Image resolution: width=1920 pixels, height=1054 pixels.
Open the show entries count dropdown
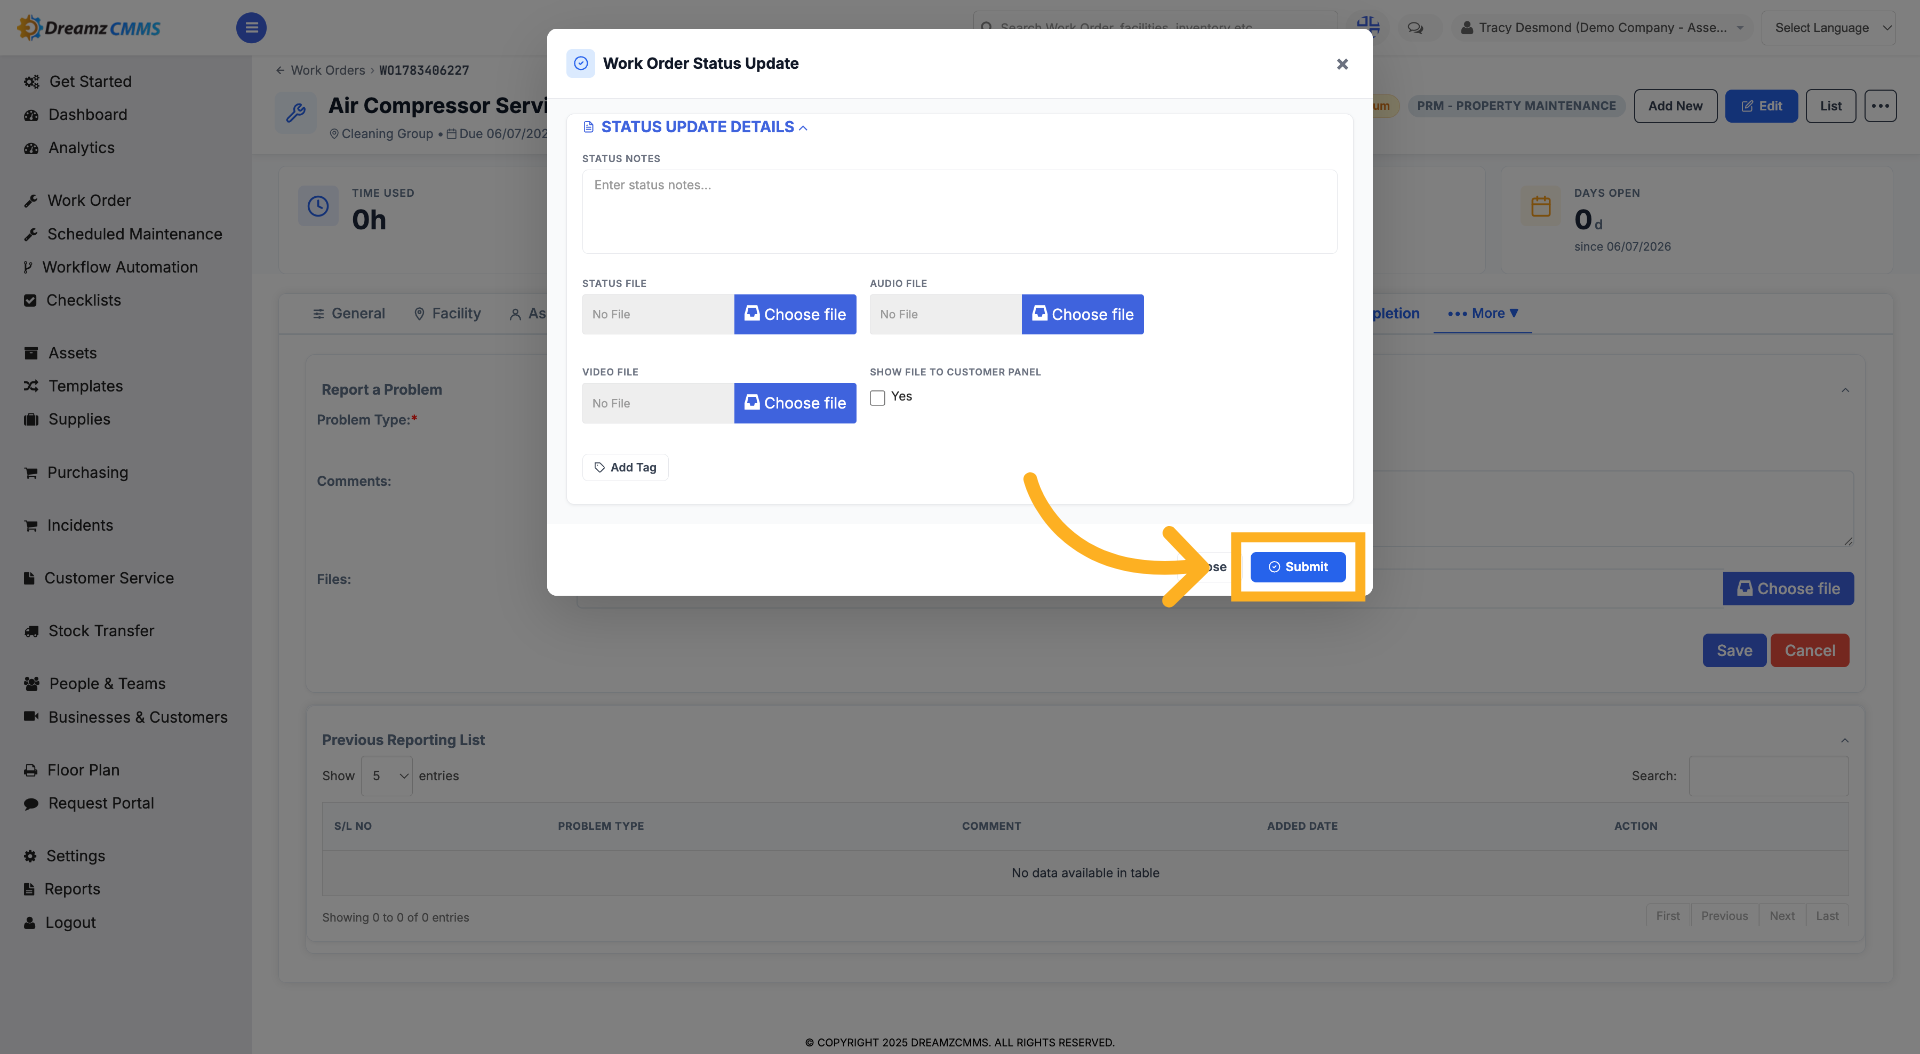point(387,776)
